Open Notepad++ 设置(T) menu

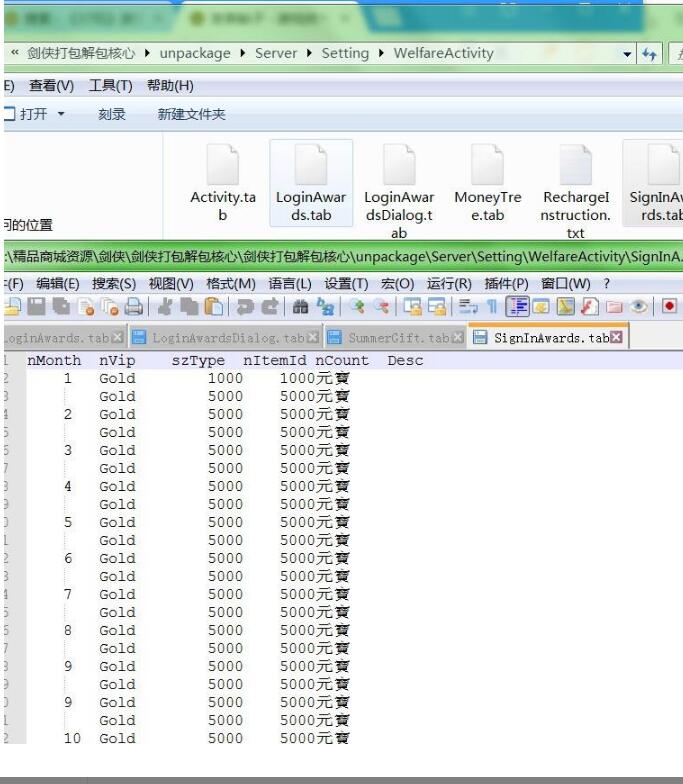(x=346, y=284)
